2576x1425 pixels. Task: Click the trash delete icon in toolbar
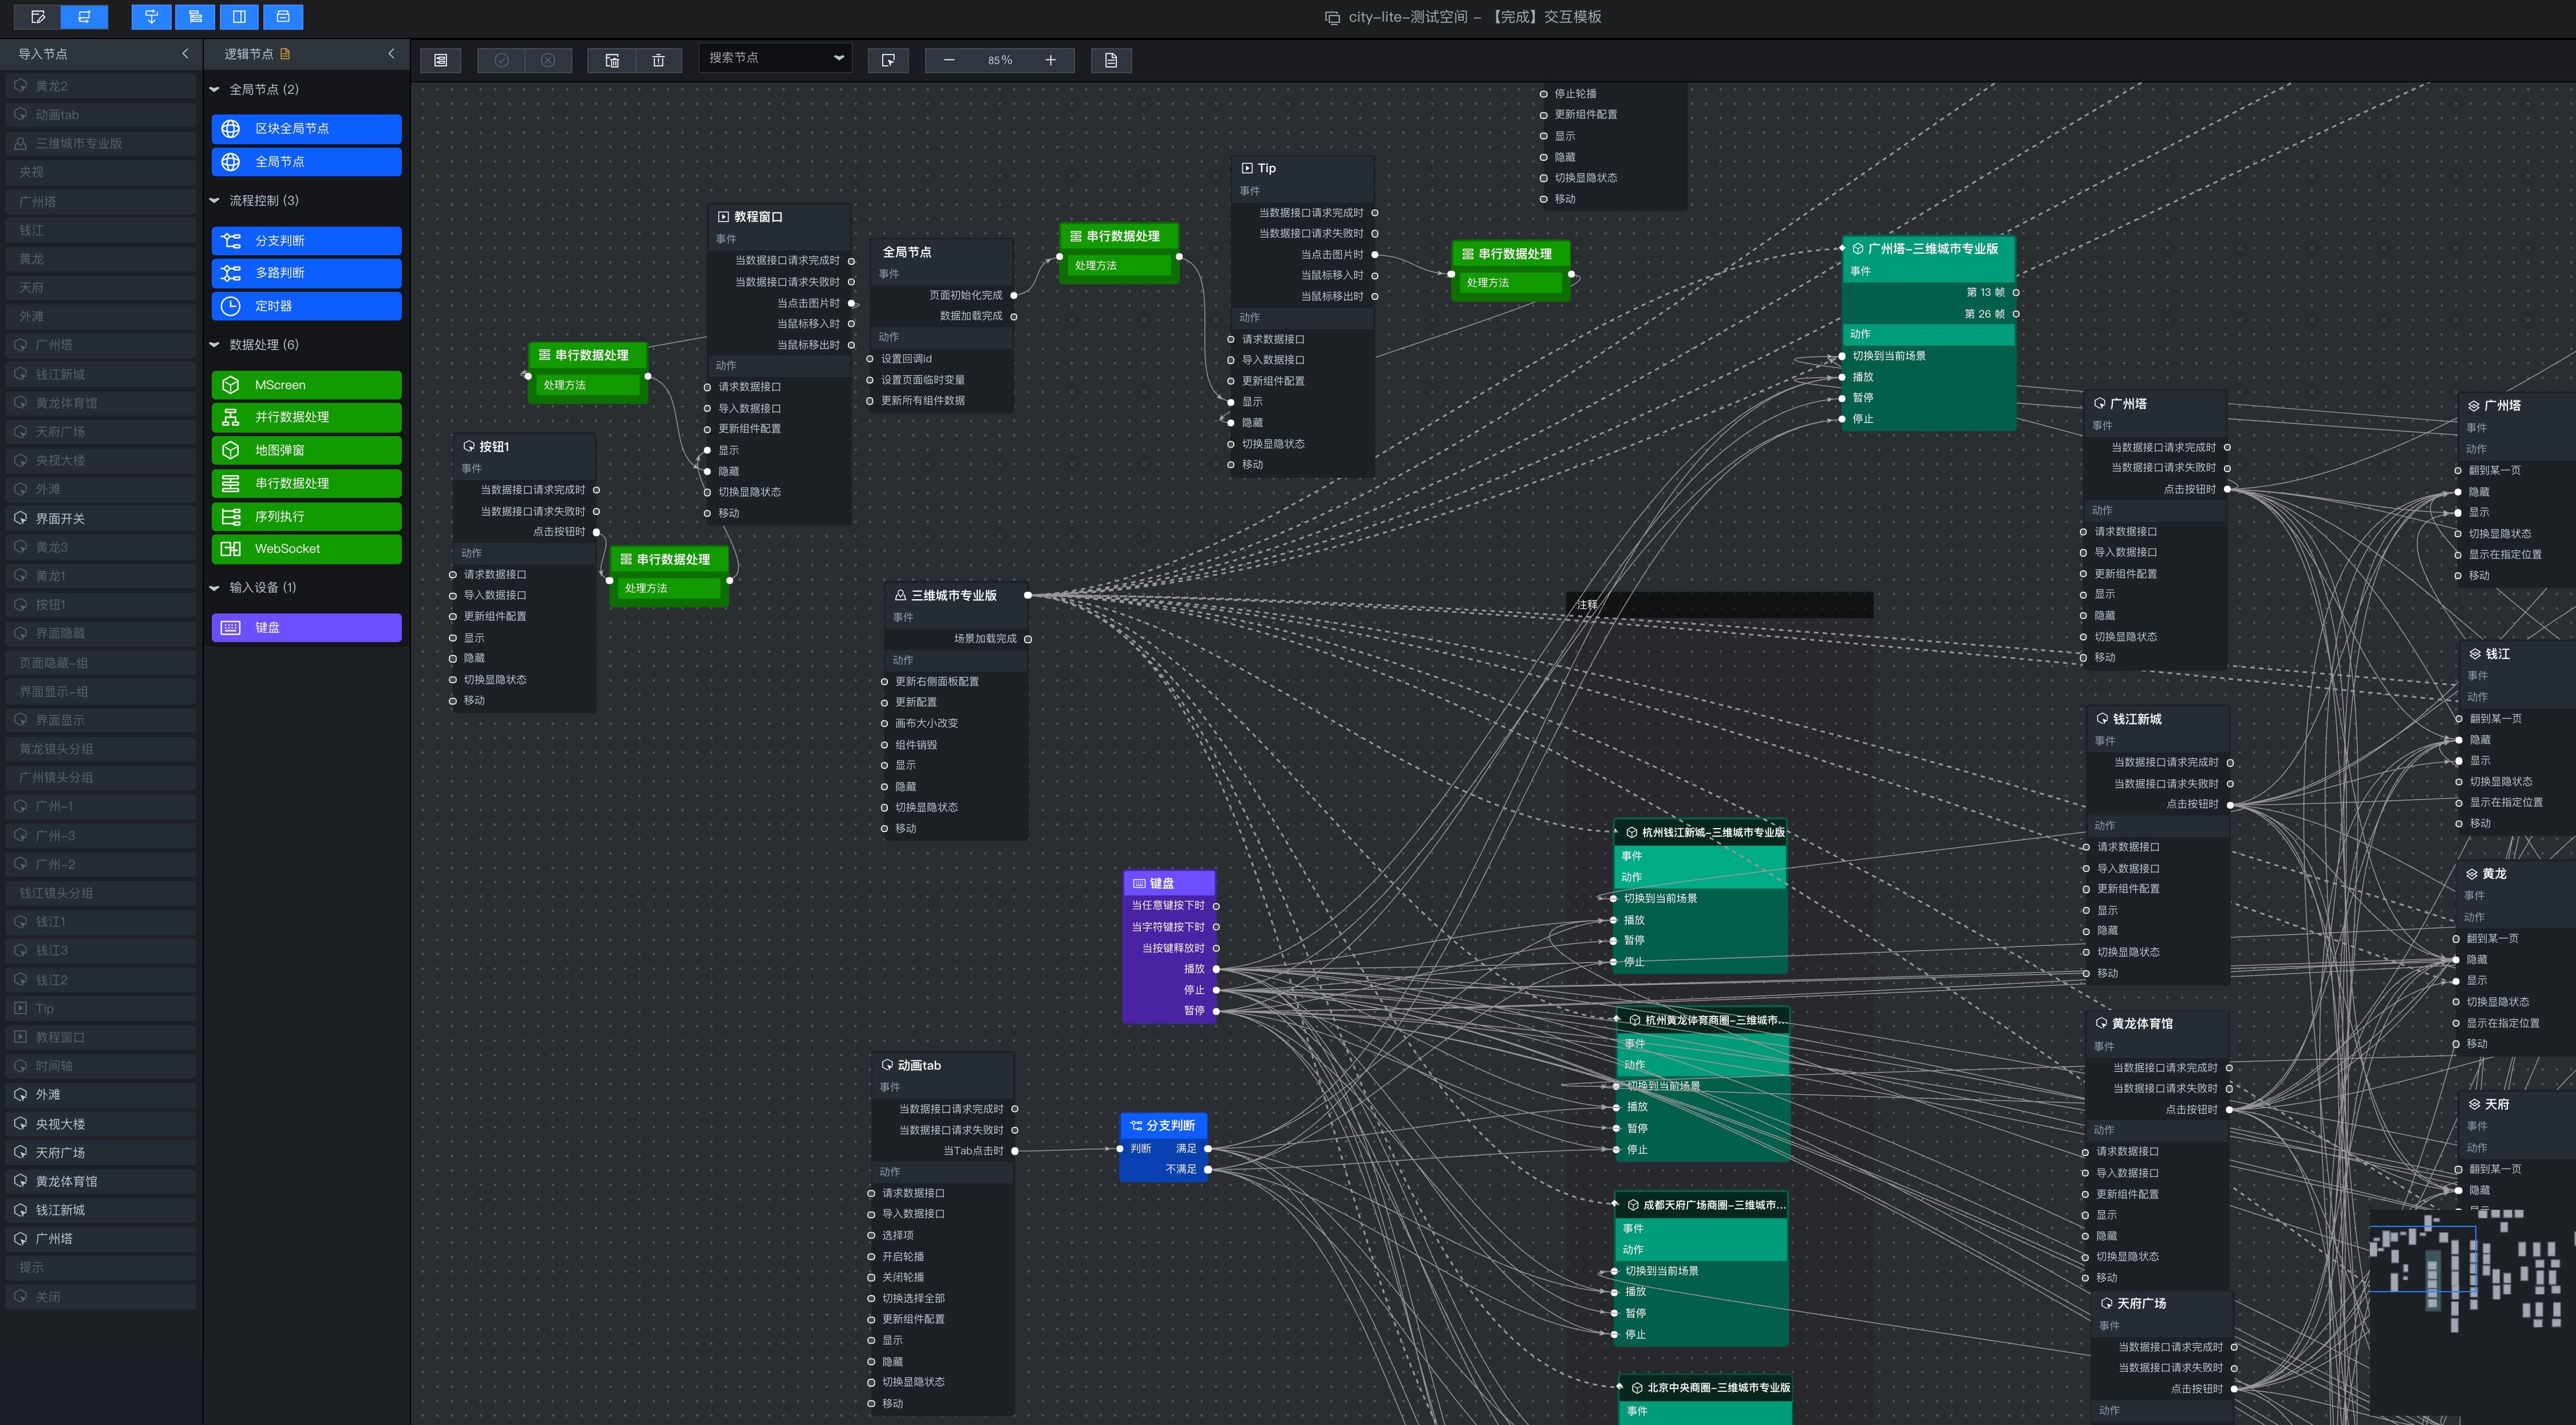click(x=658, y=60)
